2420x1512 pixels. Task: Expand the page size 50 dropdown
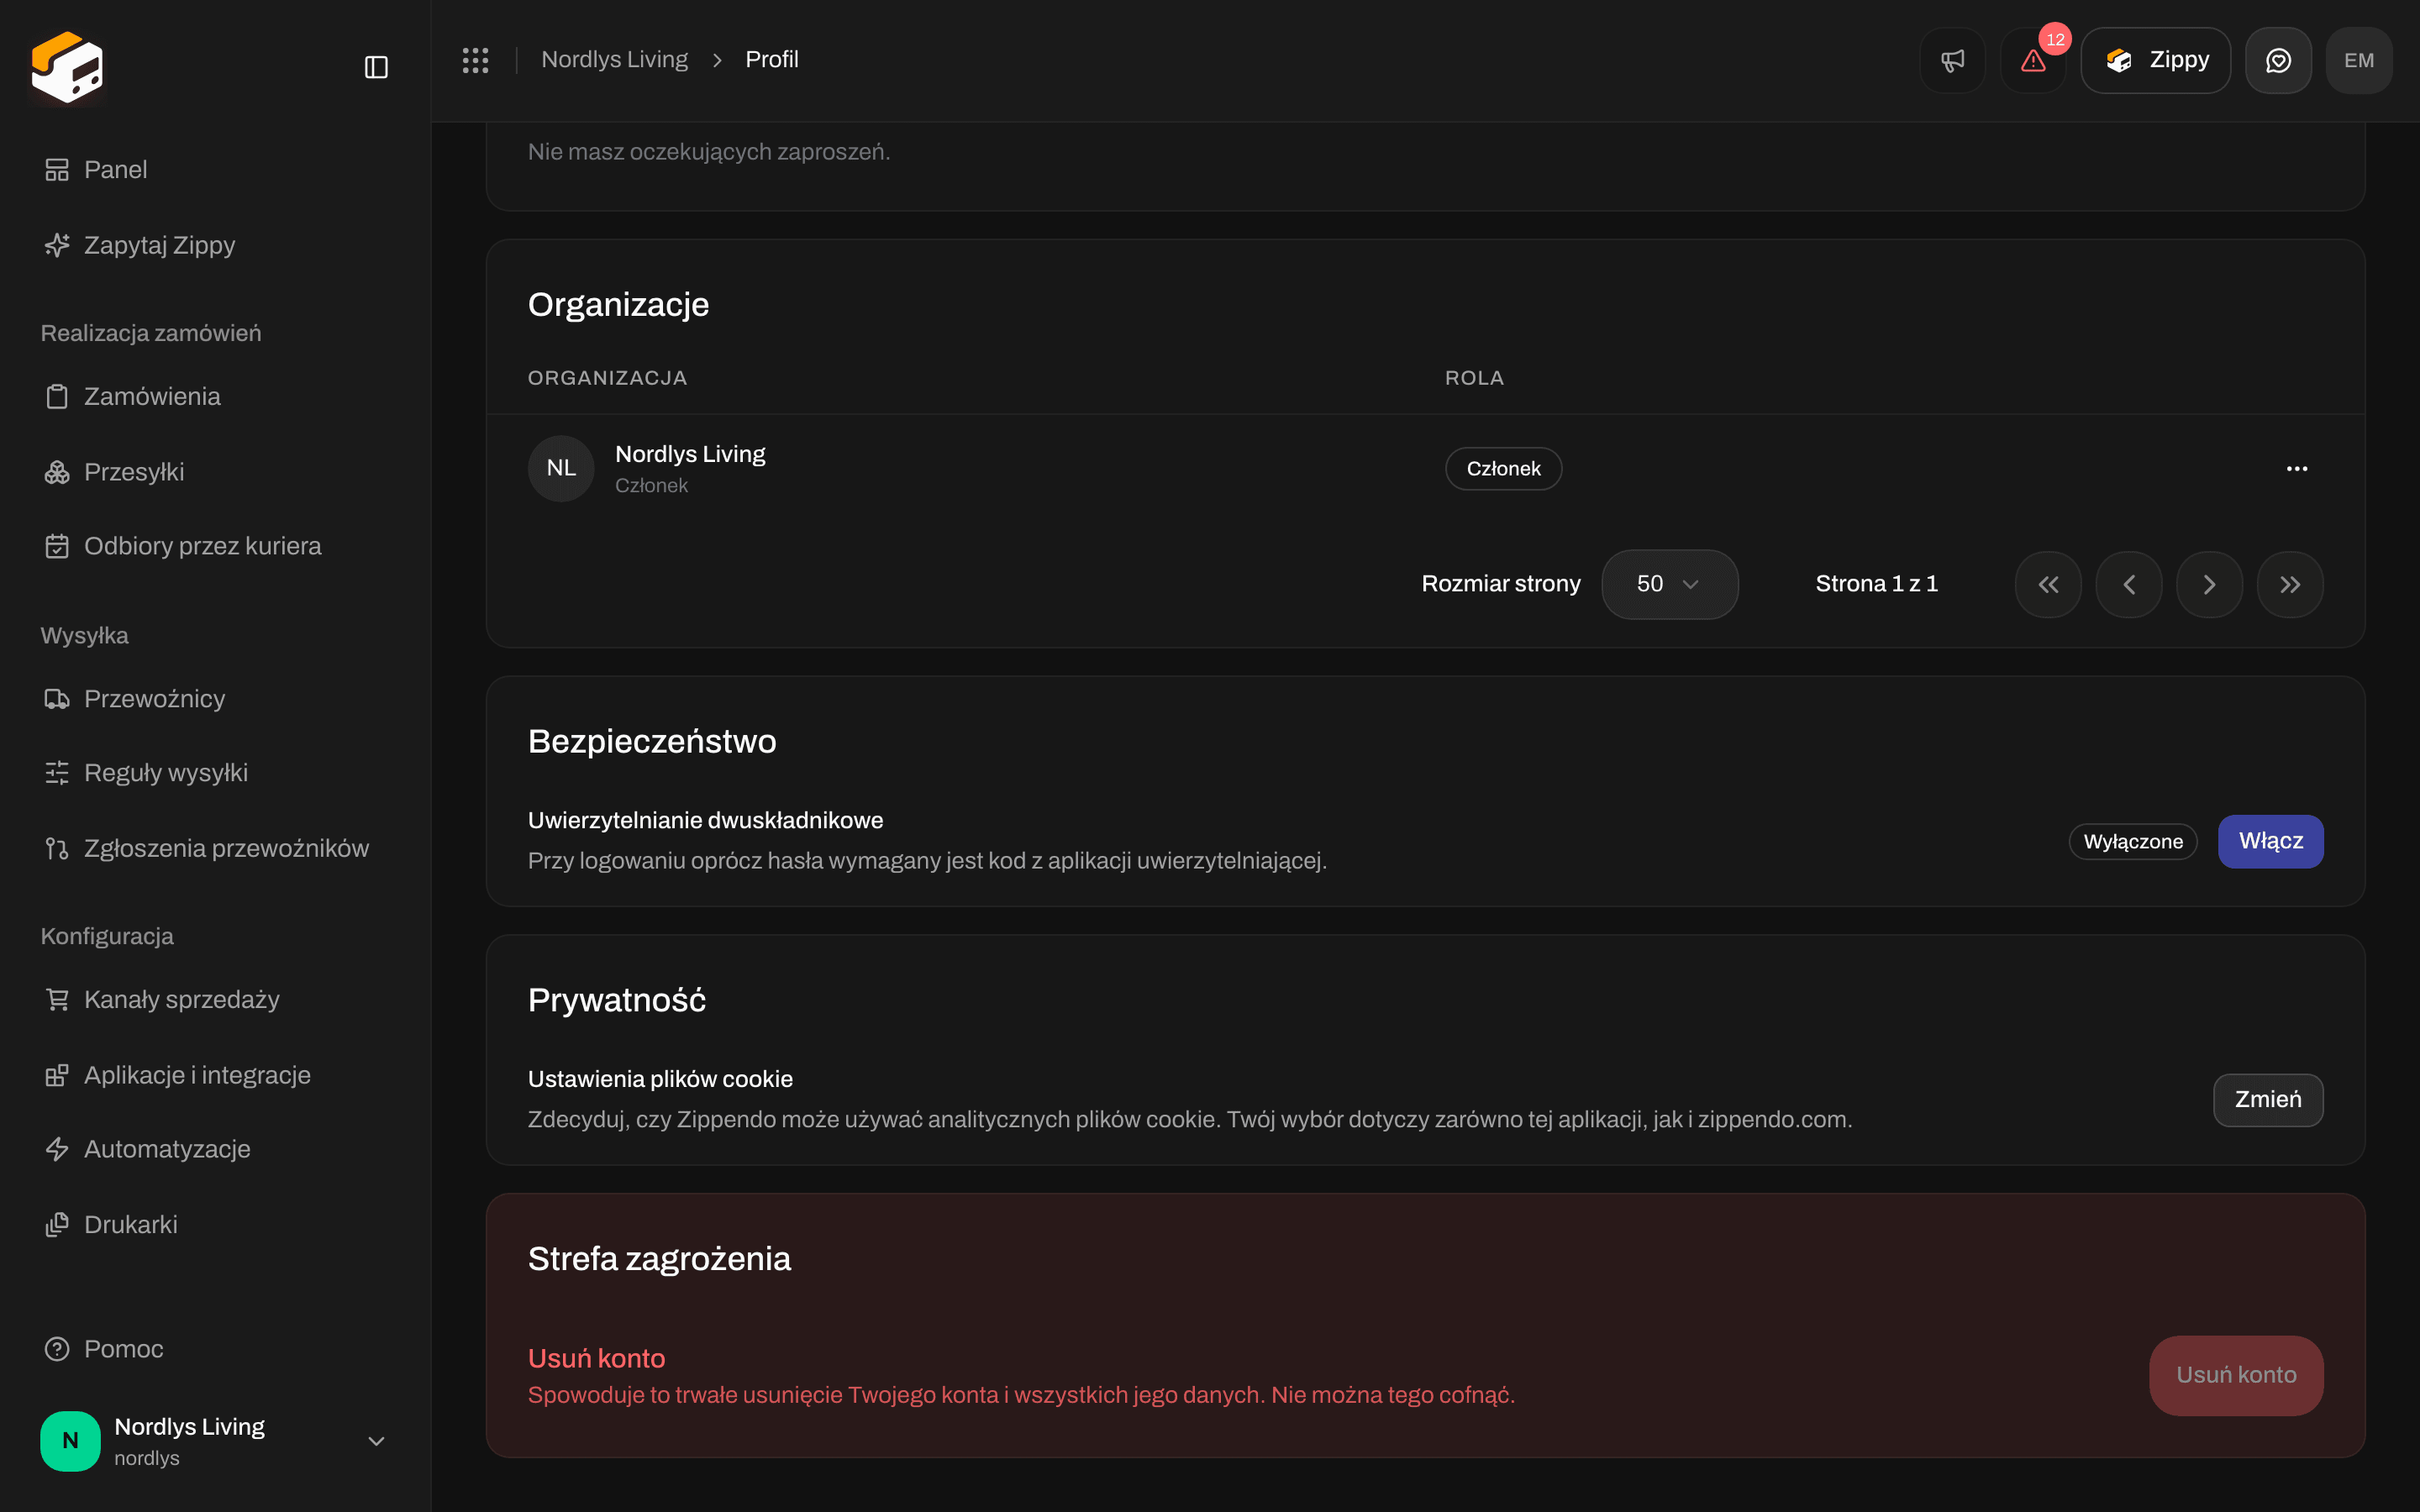click(x=1669, y=584)
